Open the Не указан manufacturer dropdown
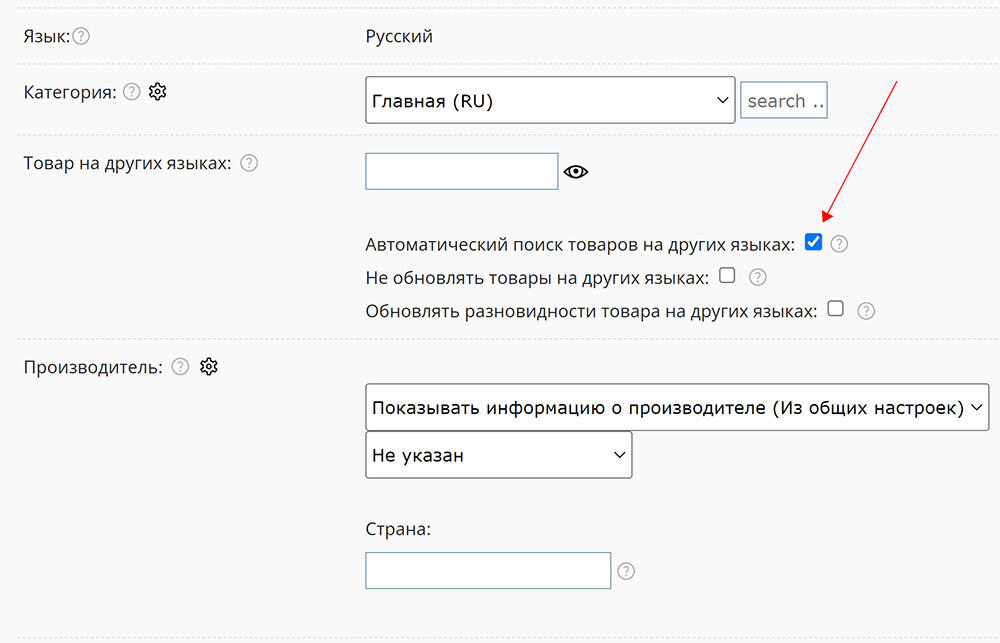The image size is (1000, 643). coord(498,455)
